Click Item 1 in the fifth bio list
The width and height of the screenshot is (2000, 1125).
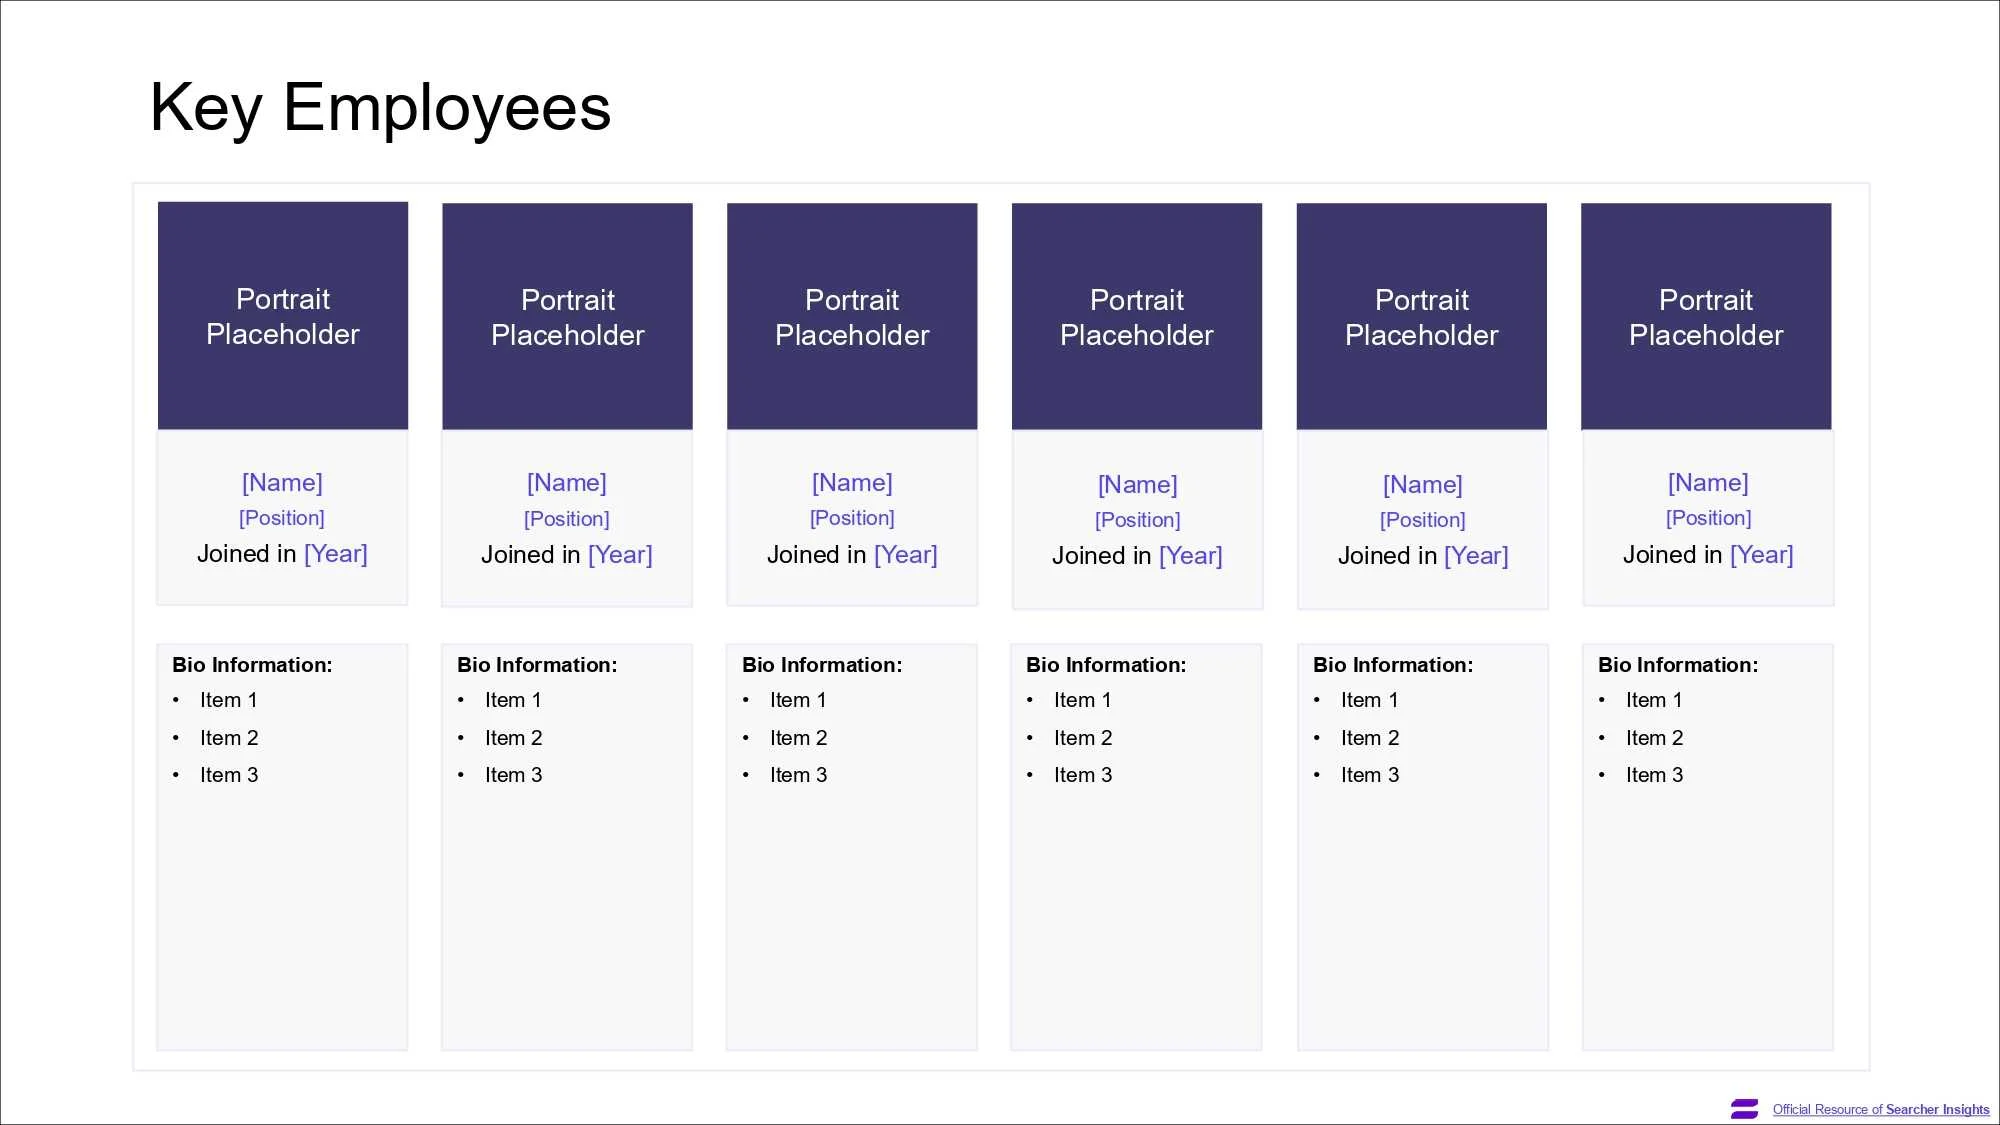coord(1370,700)
